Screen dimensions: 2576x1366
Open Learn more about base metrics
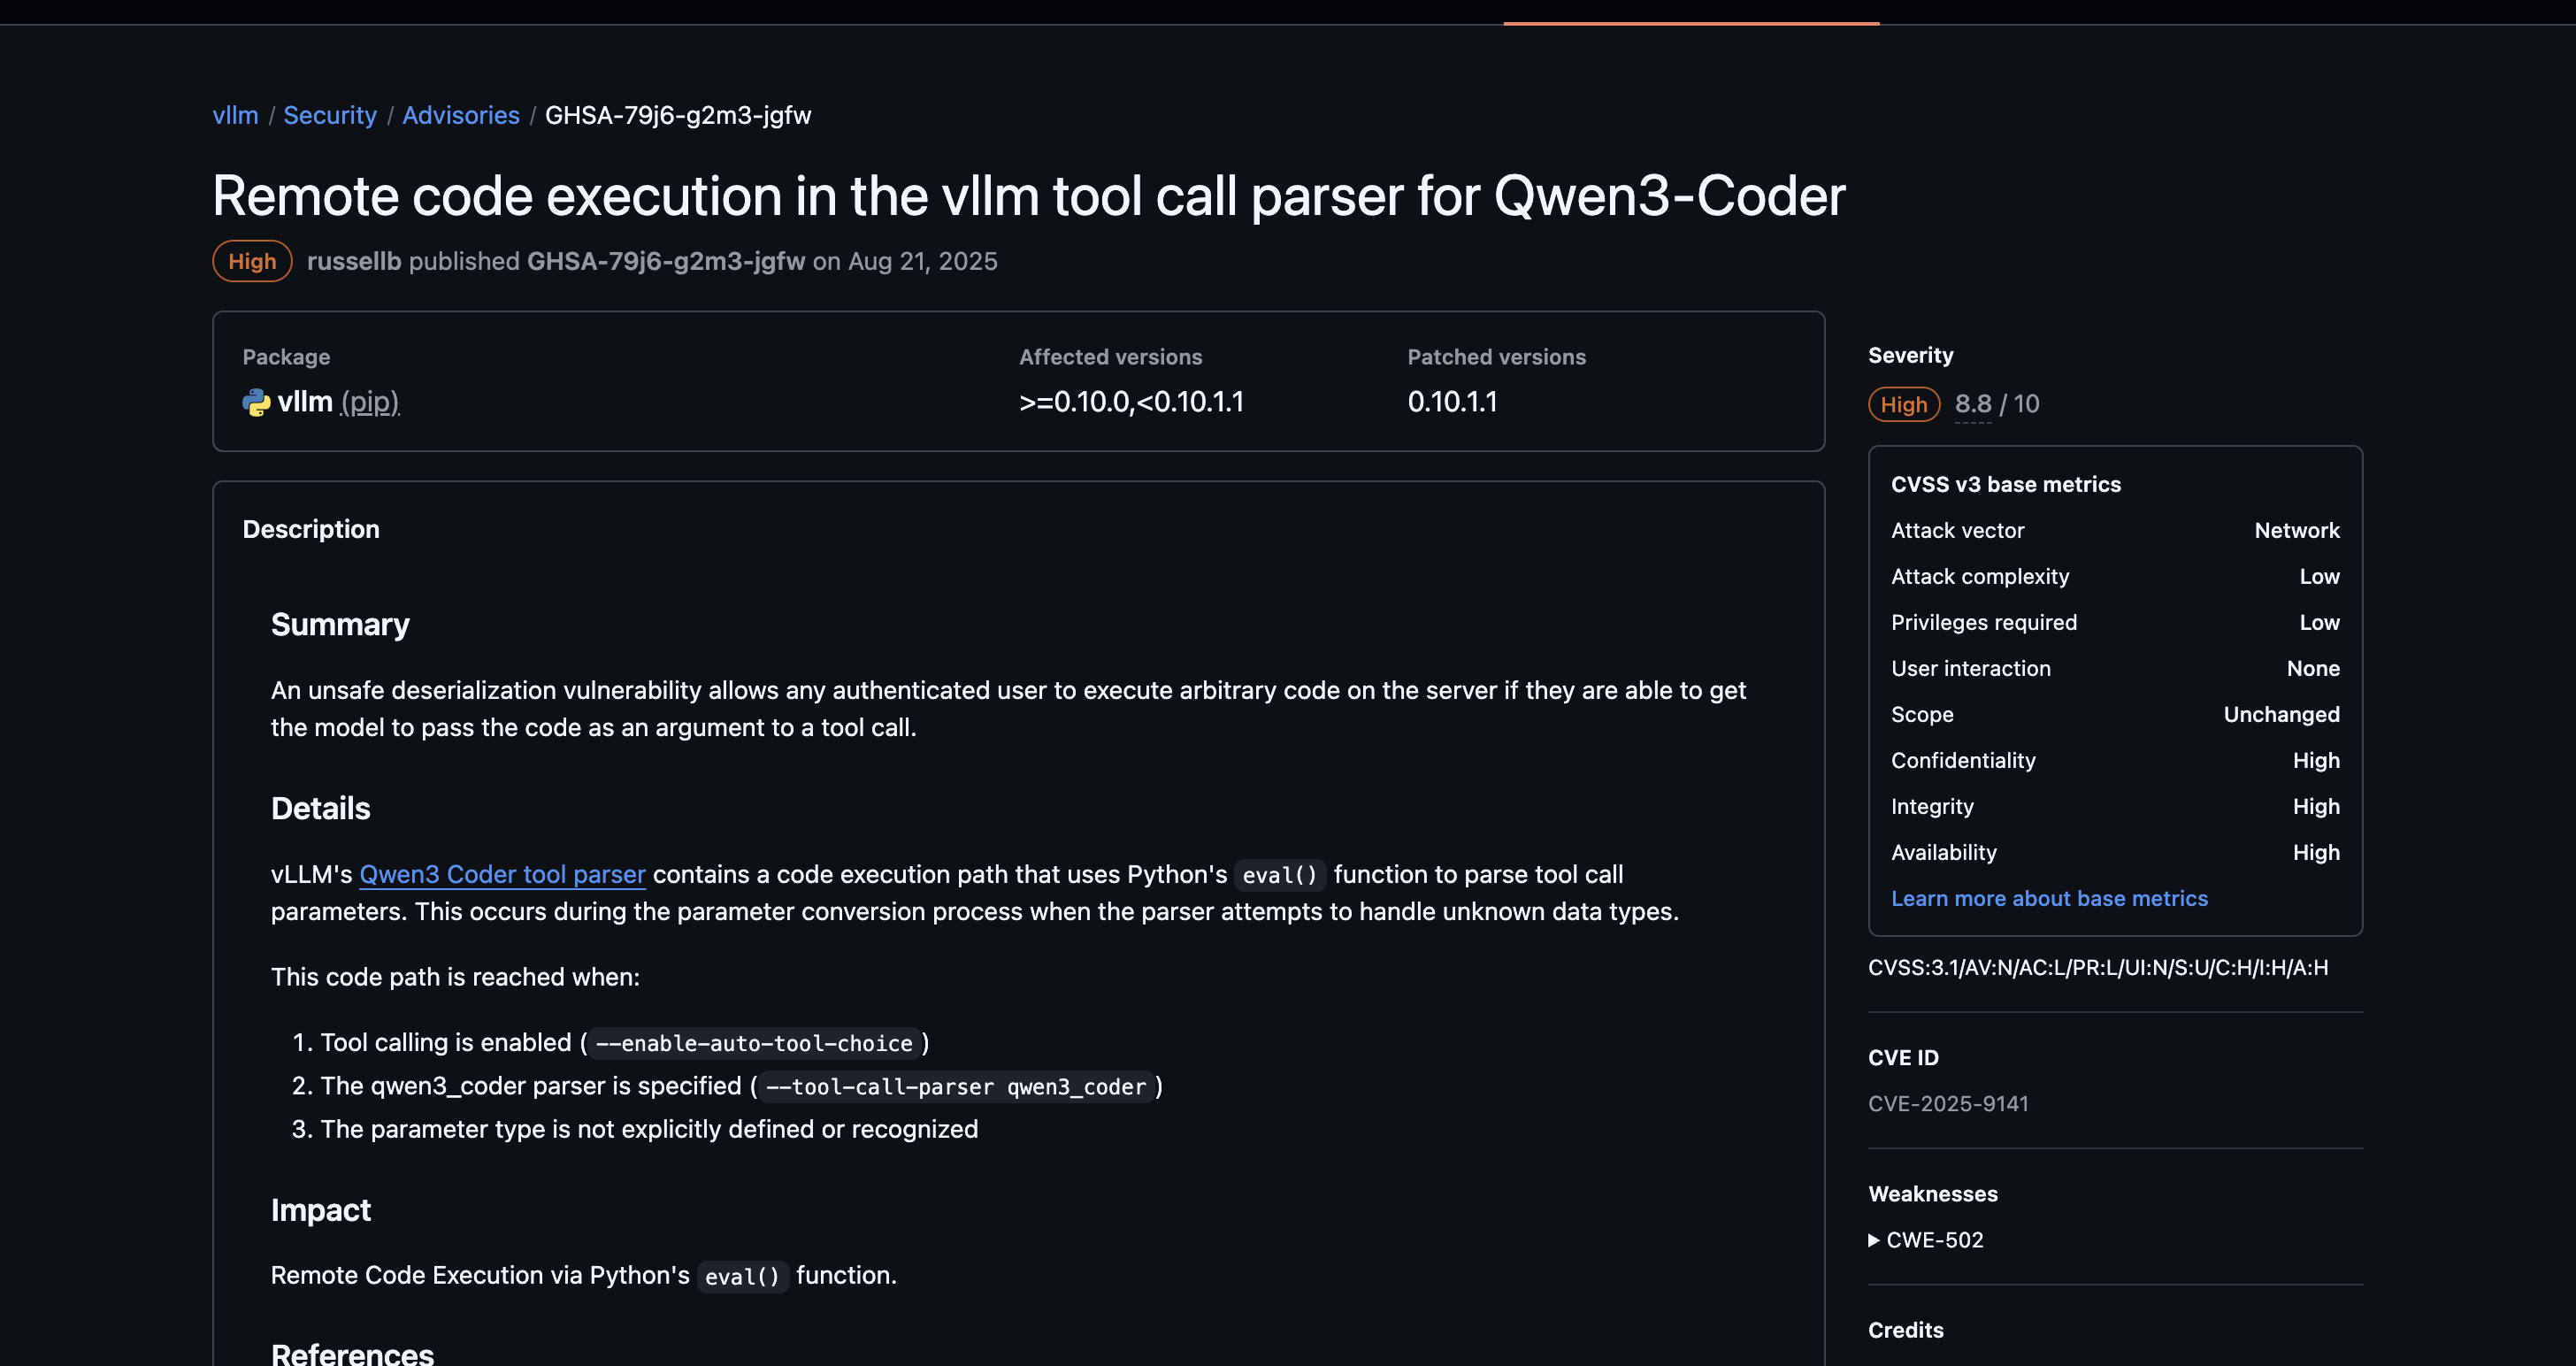pyautogui.click(x=2049, y=898)
